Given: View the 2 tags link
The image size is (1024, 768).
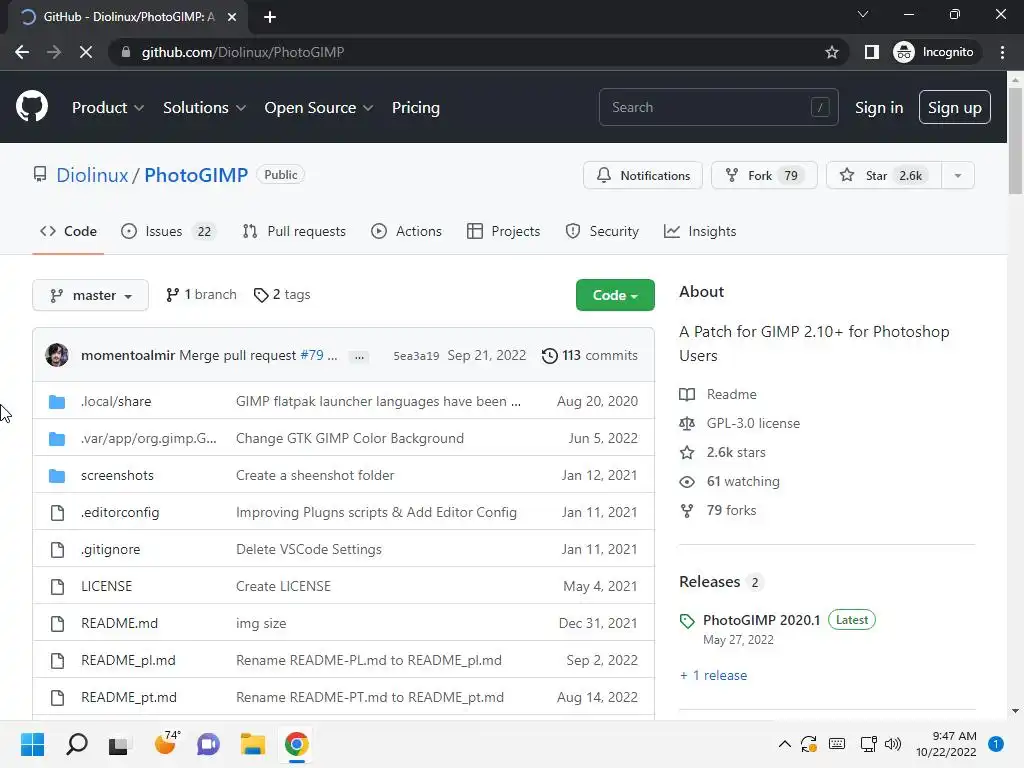Looking at the screenshot, I should (282, 295).
